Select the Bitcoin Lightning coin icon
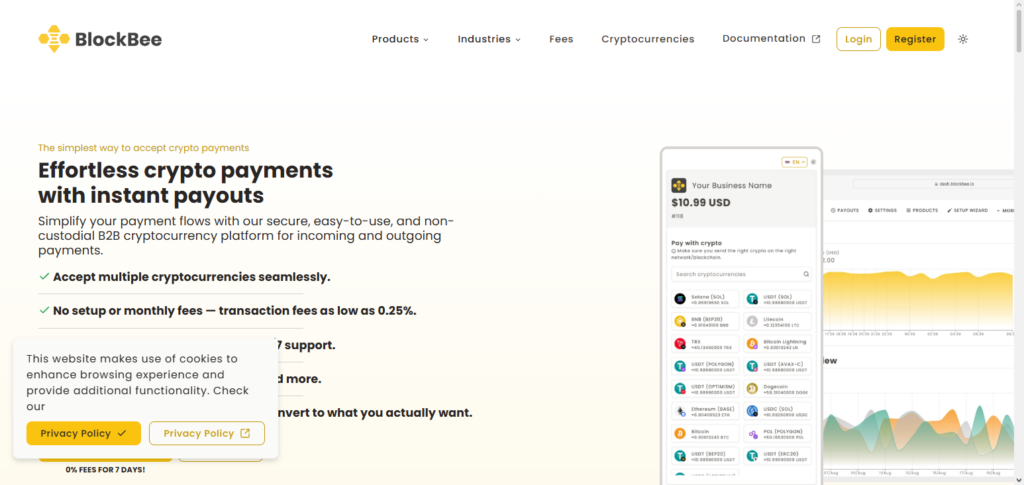This screenshot has height=485, width=1024. (x=752, y=343)
